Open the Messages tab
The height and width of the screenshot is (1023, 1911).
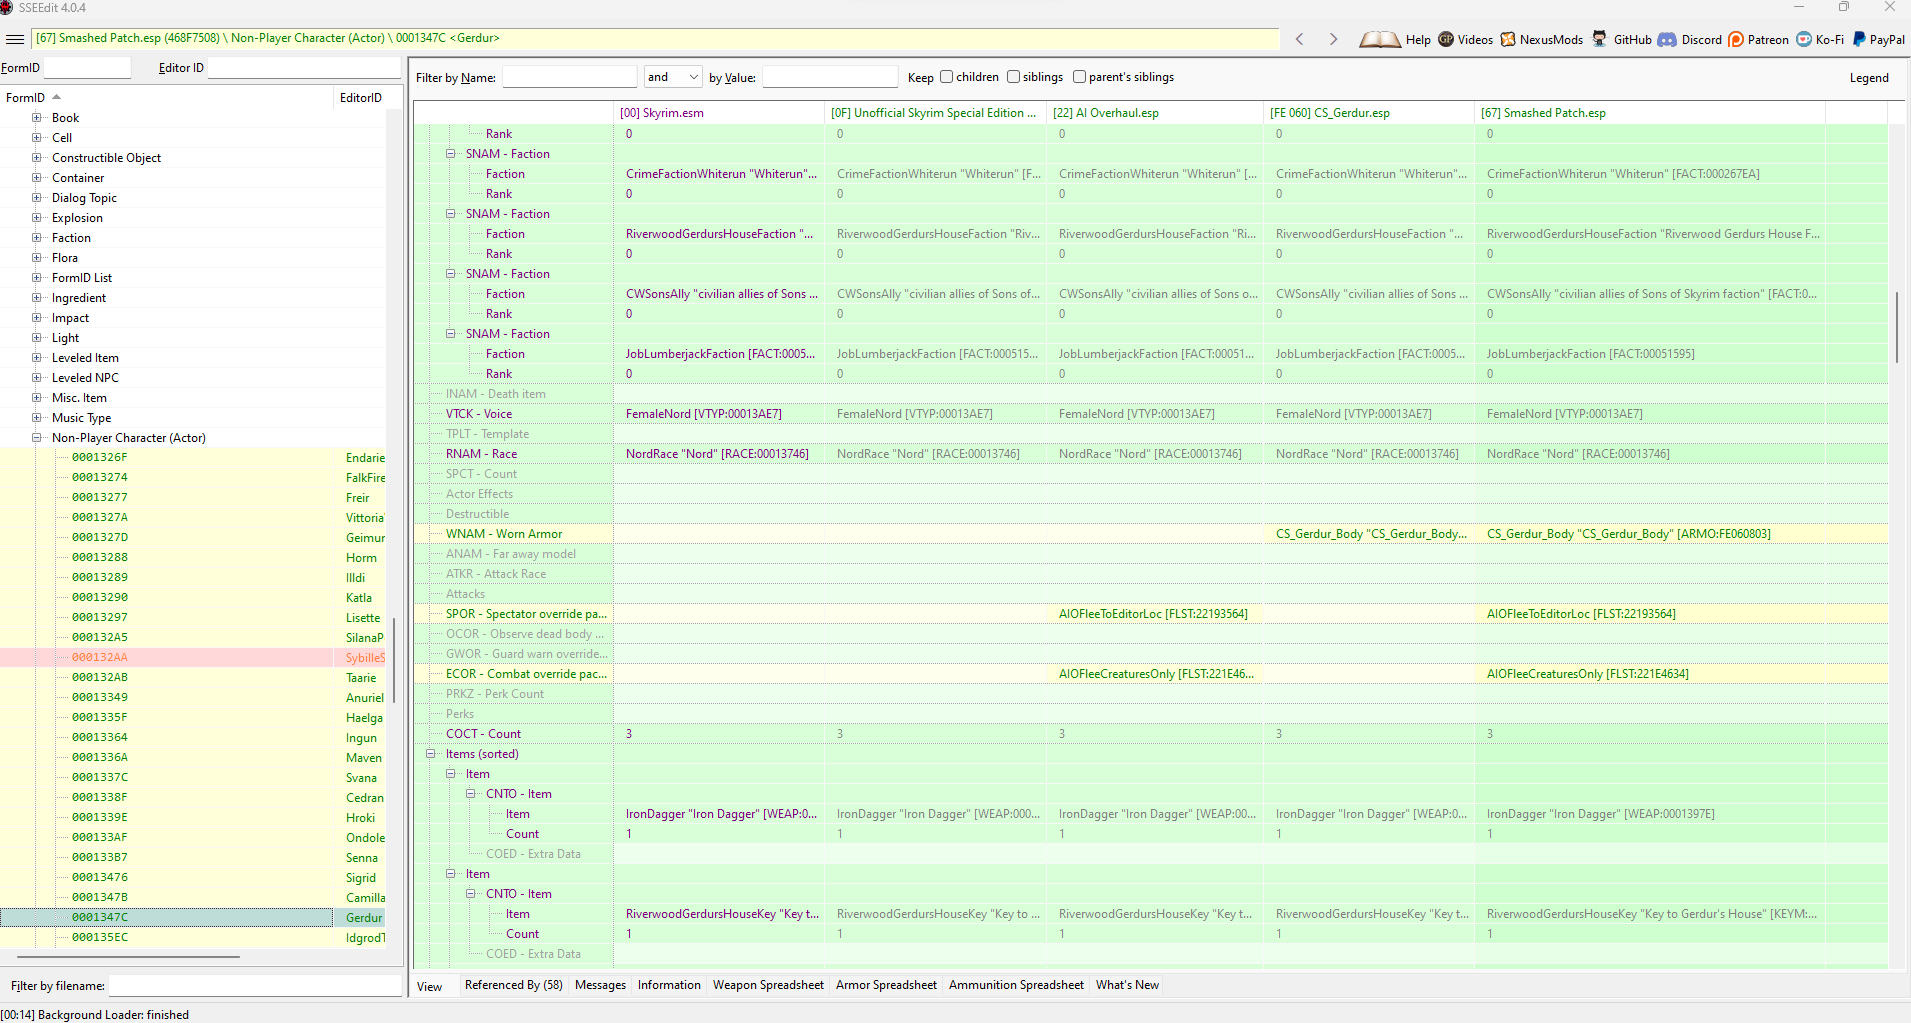(600, 985)
